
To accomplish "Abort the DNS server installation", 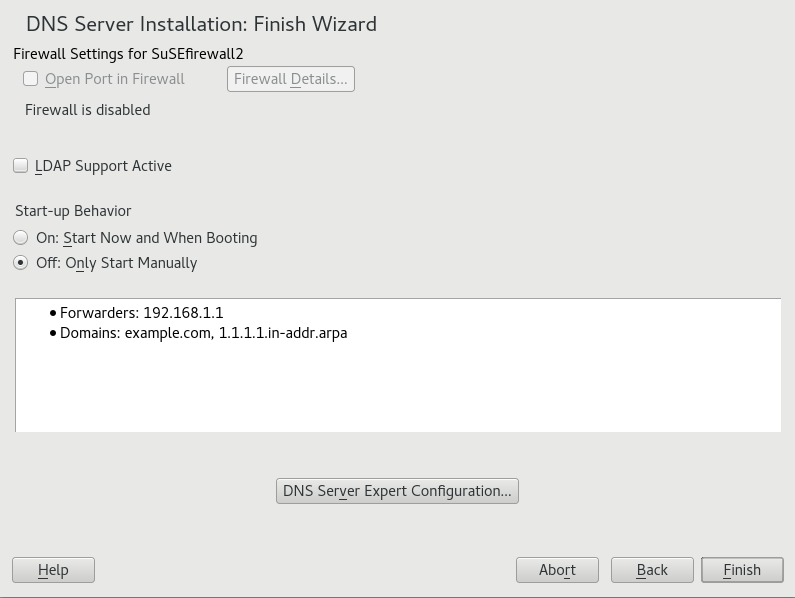I will pyautogui.click(x=557, y=570).
